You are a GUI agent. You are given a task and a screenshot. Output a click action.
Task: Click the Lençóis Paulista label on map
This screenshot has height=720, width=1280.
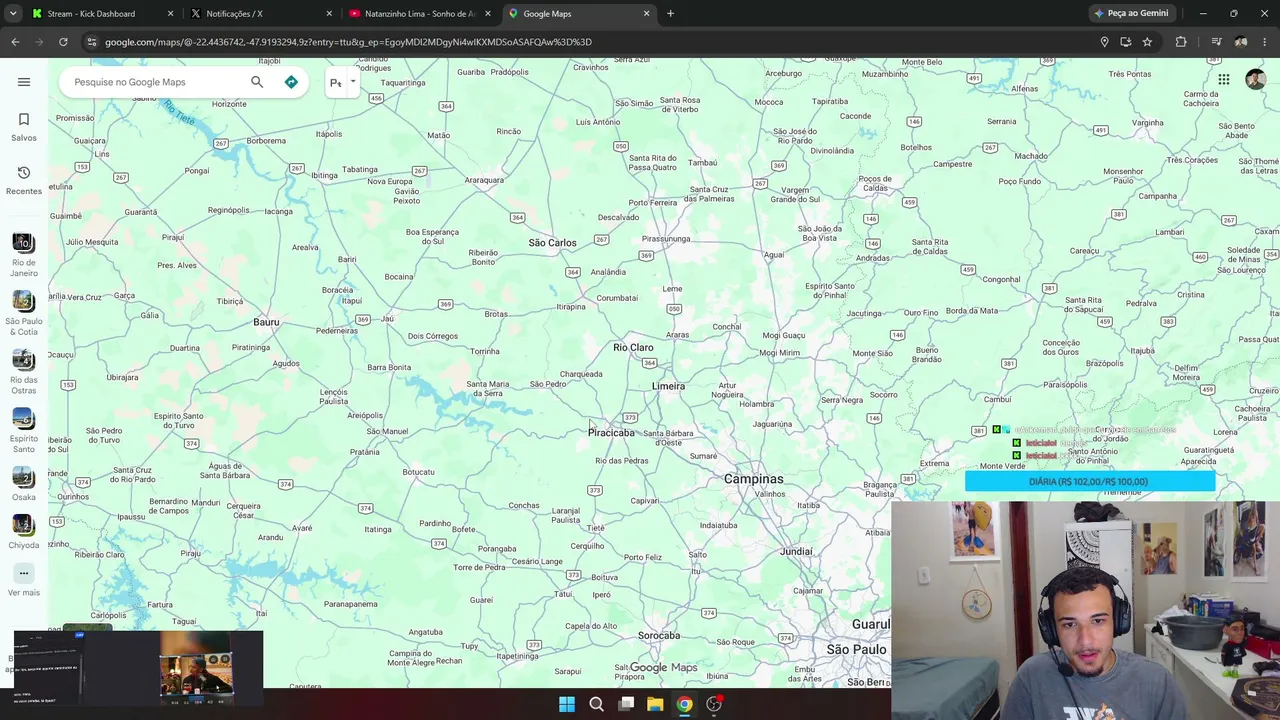pyautogui.click(x=334, y=397)
